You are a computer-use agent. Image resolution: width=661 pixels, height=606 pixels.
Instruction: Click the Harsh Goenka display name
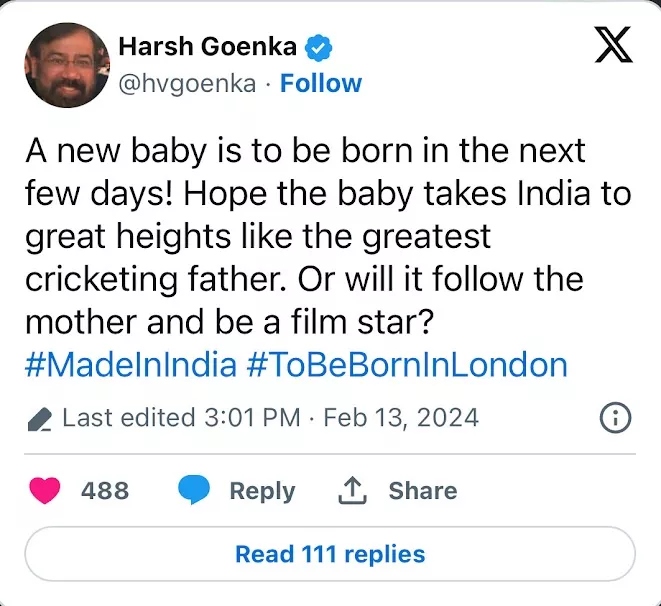[207, 47]
